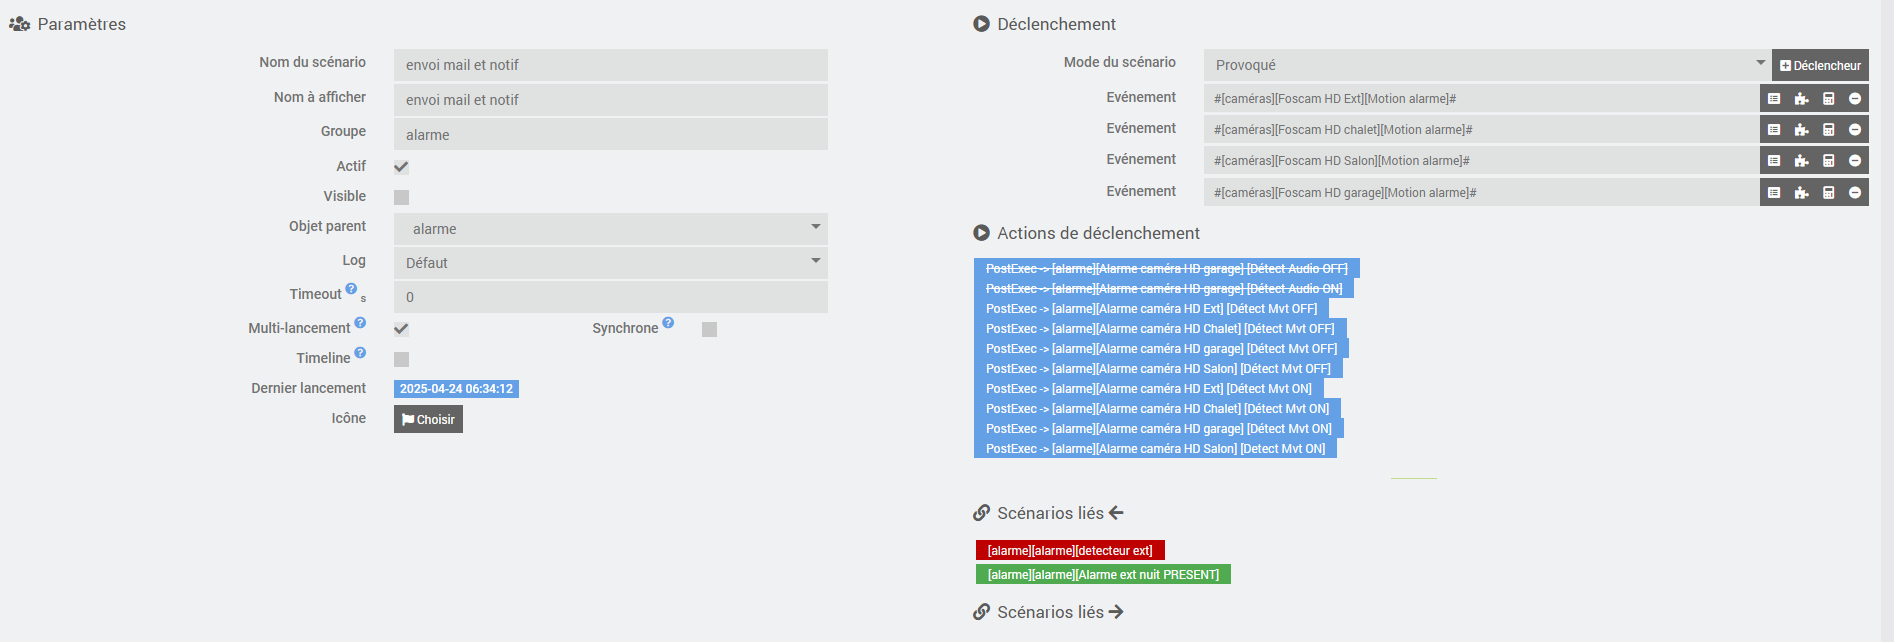This screenshot has height=642, width=1894.
Task: Open the Mode du scénario dropdown
Action: click(x=1486, y=65)
